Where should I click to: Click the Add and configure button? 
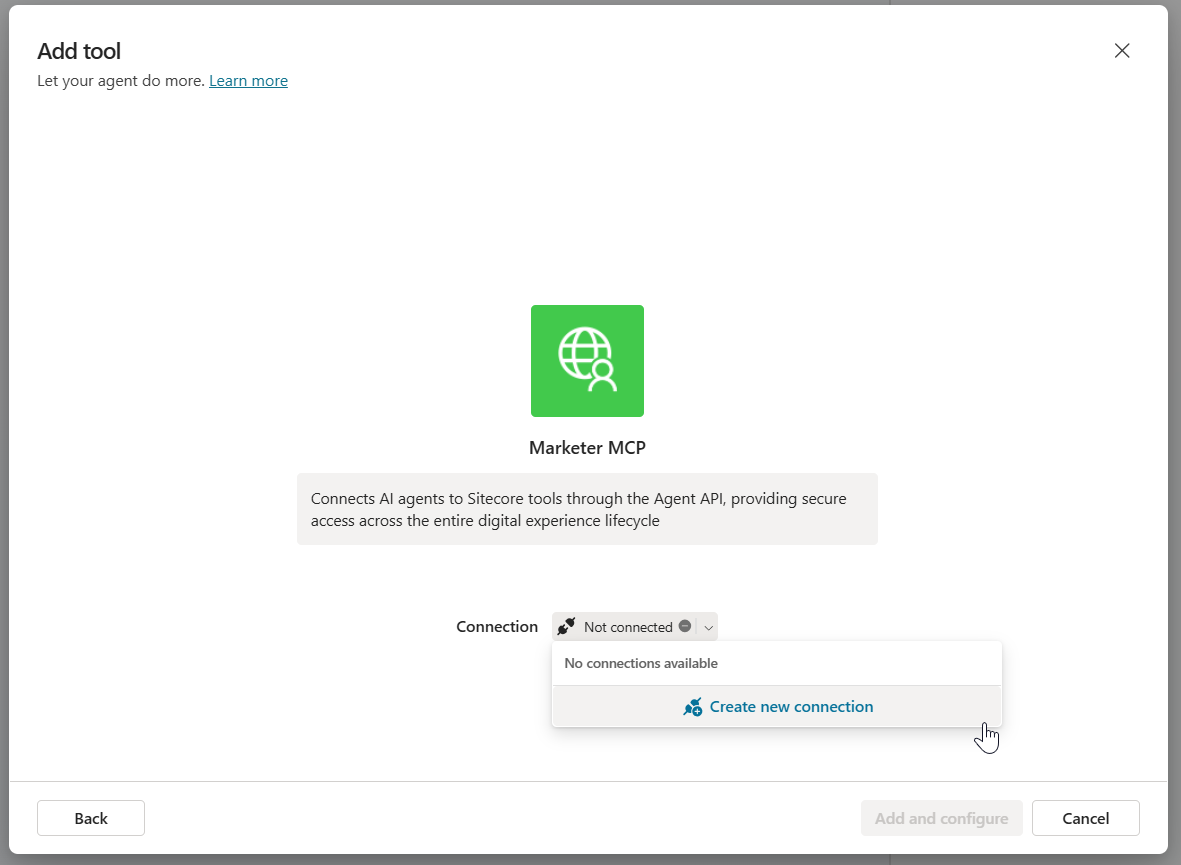pyautogui.click(x=941, y=818)
